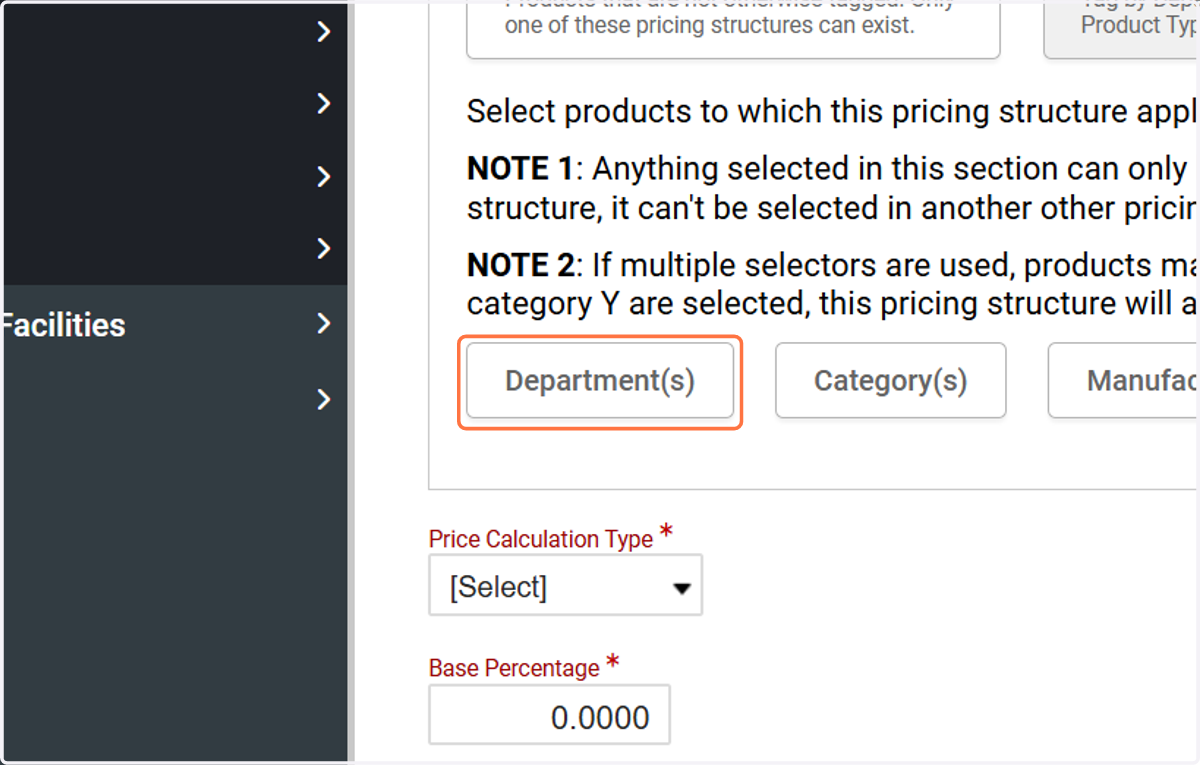Open the Price Calculation Type dropdown
Viewport: 1200px width, 765px height.
pos(566,586)
